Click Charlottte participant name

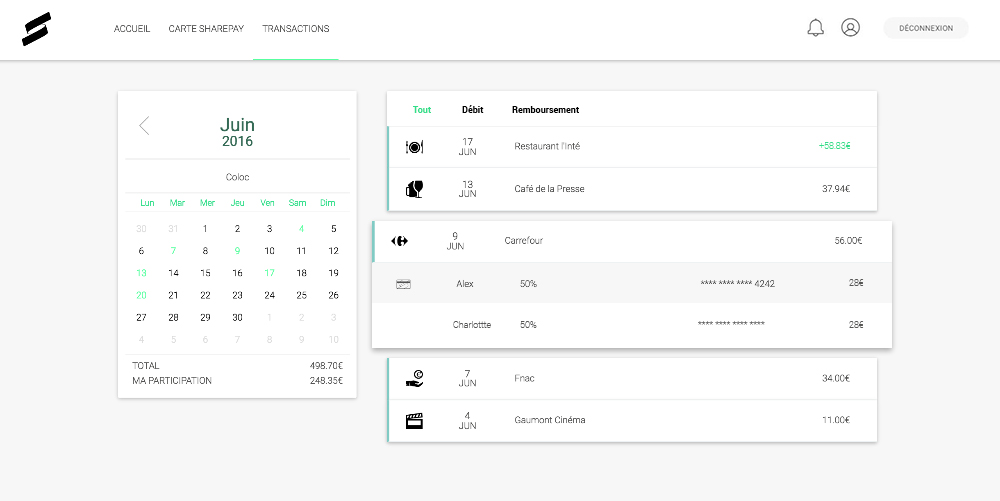[x=472, y=325]
